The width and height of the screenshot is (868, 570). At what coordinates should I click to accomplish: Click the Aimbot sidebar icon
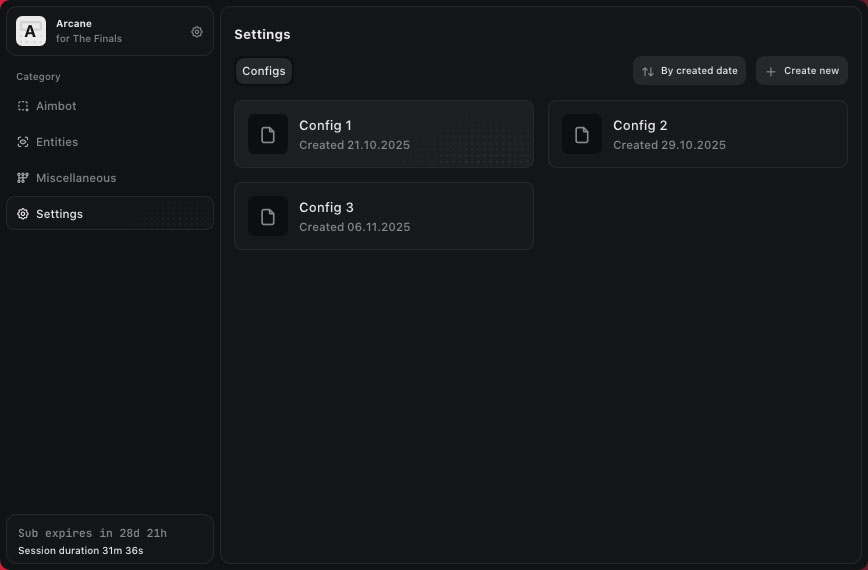[23, 106]
